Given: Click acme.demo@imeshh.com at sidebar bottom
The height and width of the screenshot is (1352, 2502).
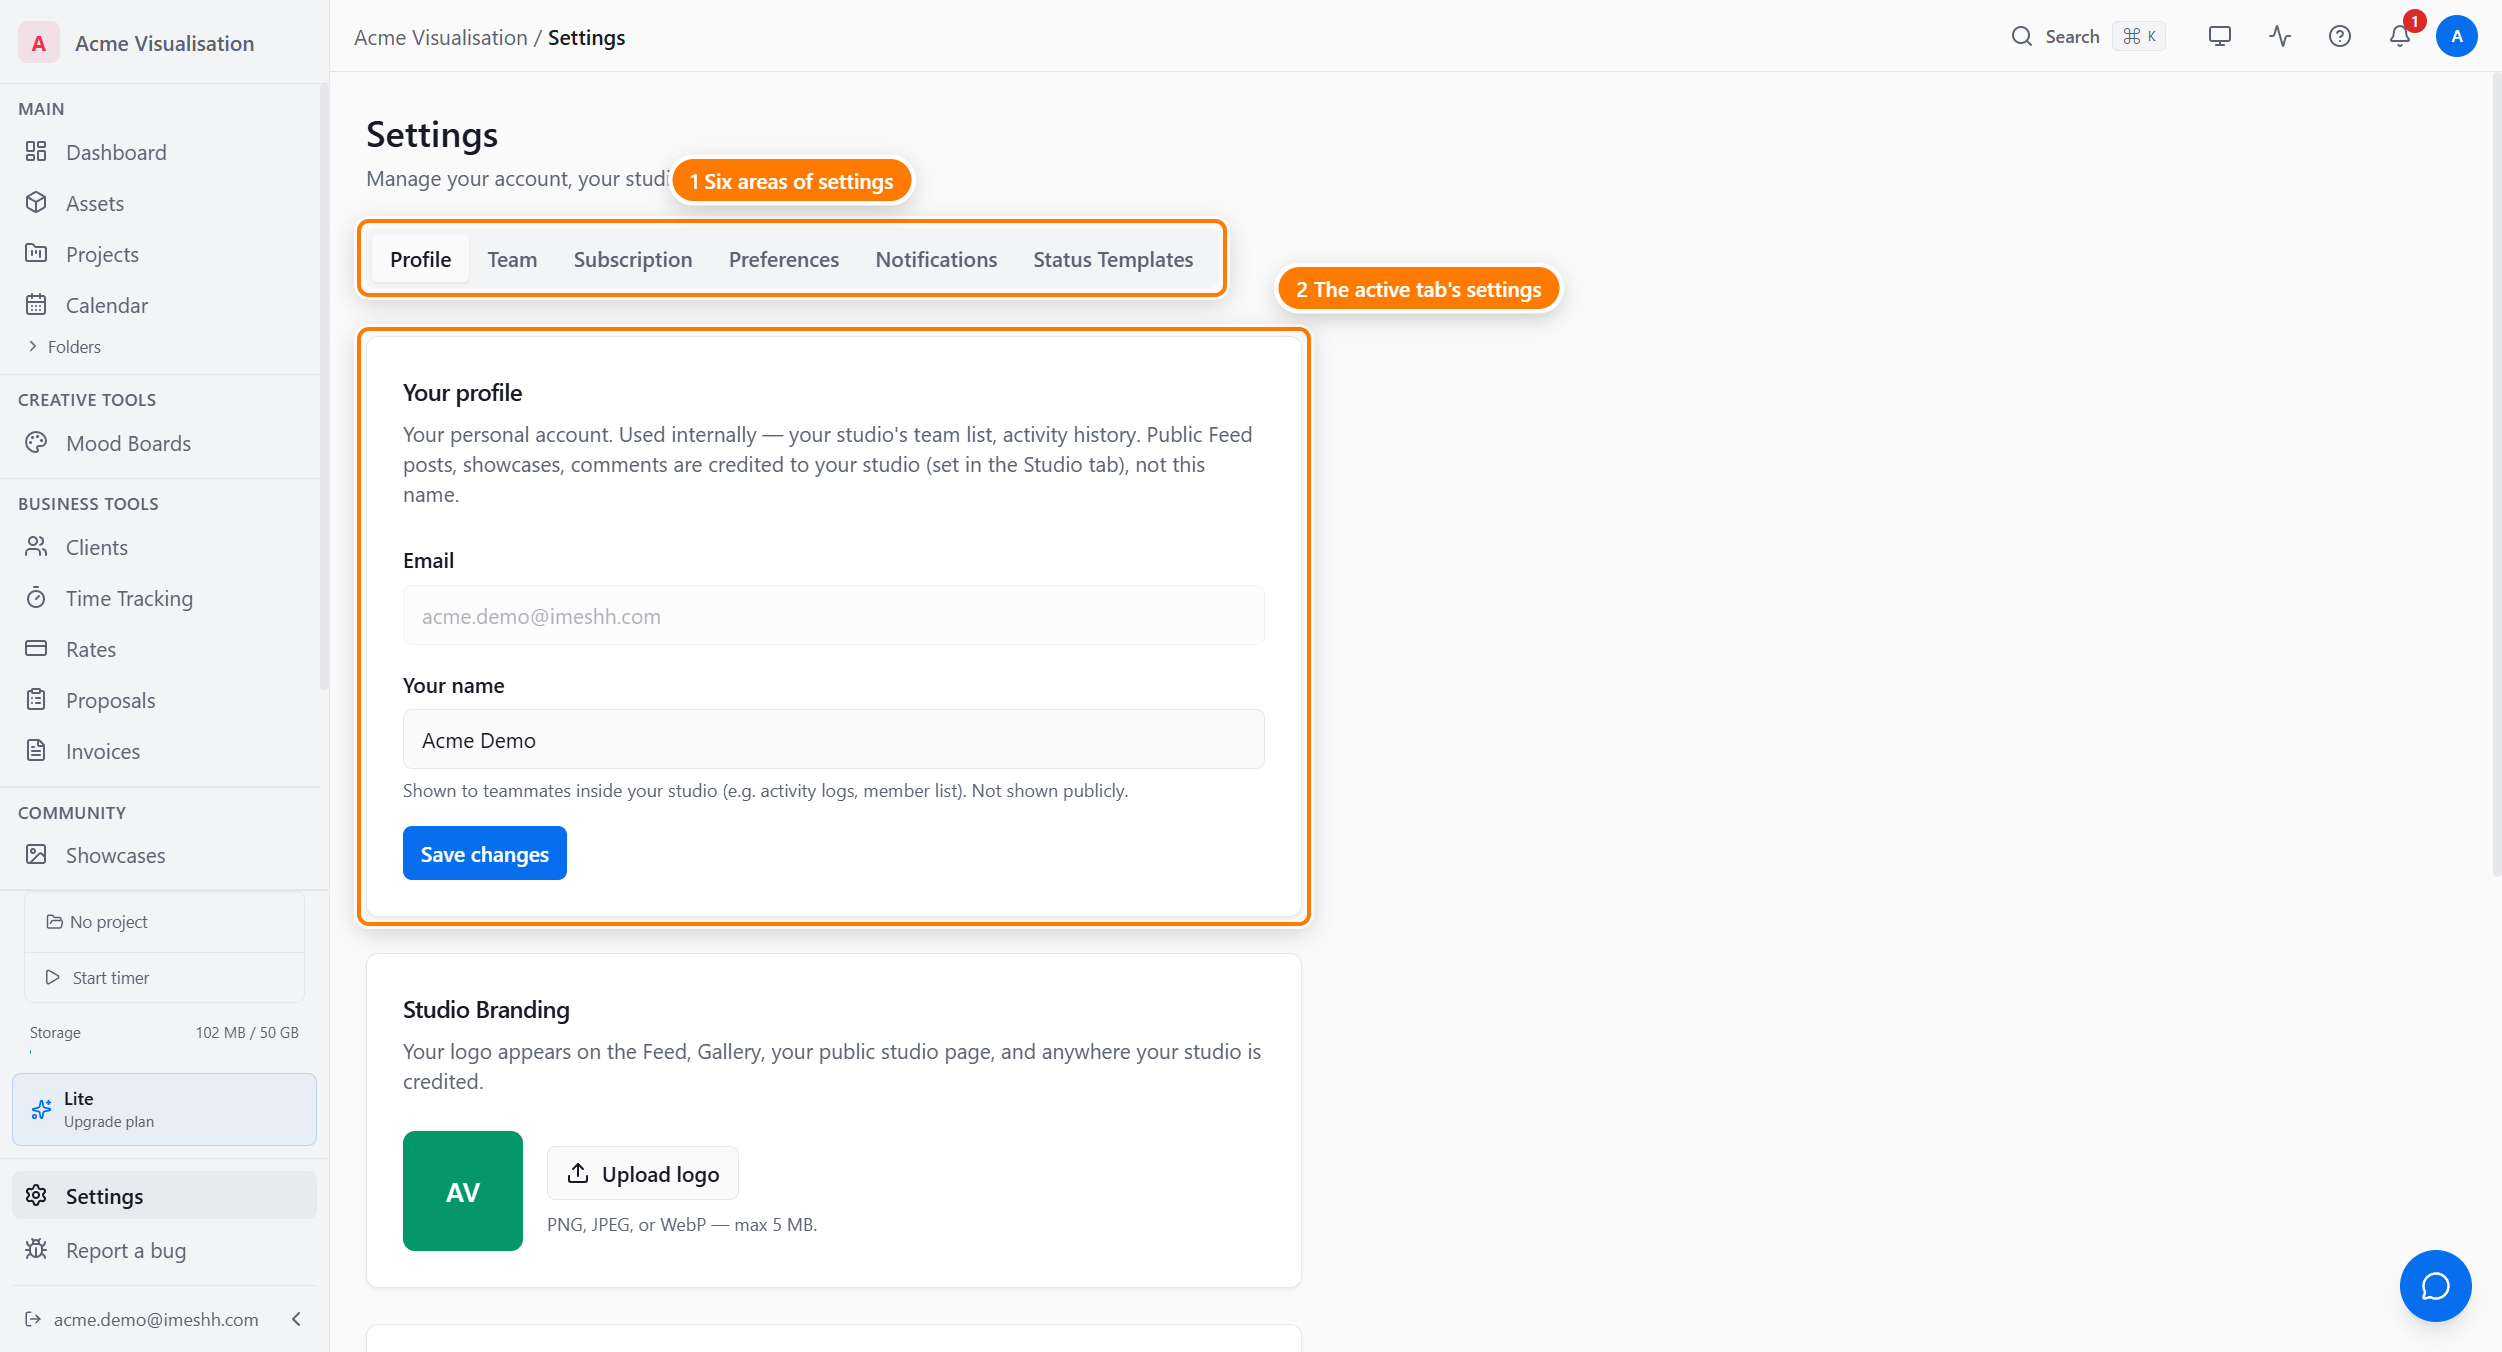Looking at the screenshot, I should 156,1319.
